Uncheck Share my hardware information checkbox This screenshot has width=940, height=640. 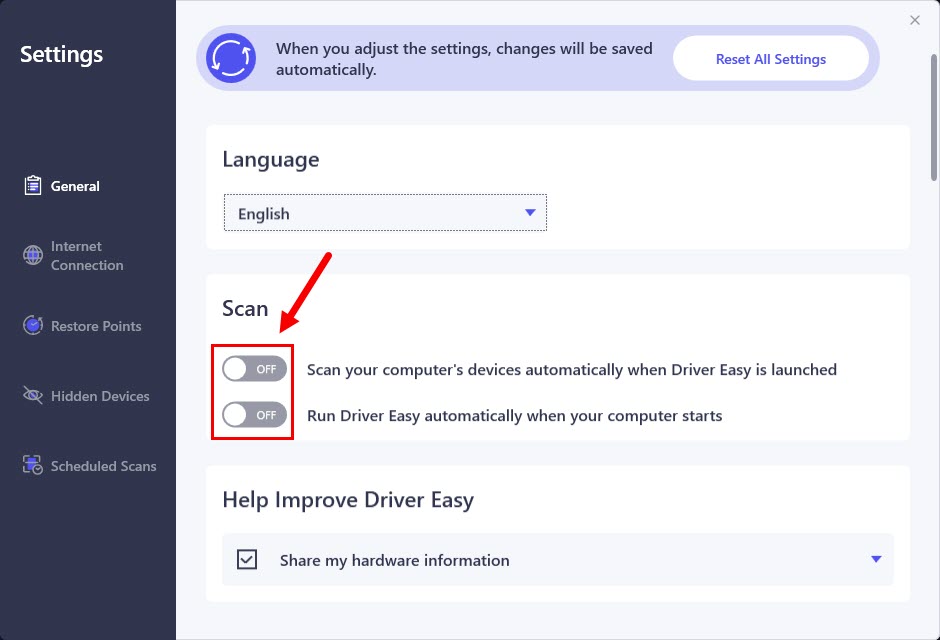pos(247,560)
